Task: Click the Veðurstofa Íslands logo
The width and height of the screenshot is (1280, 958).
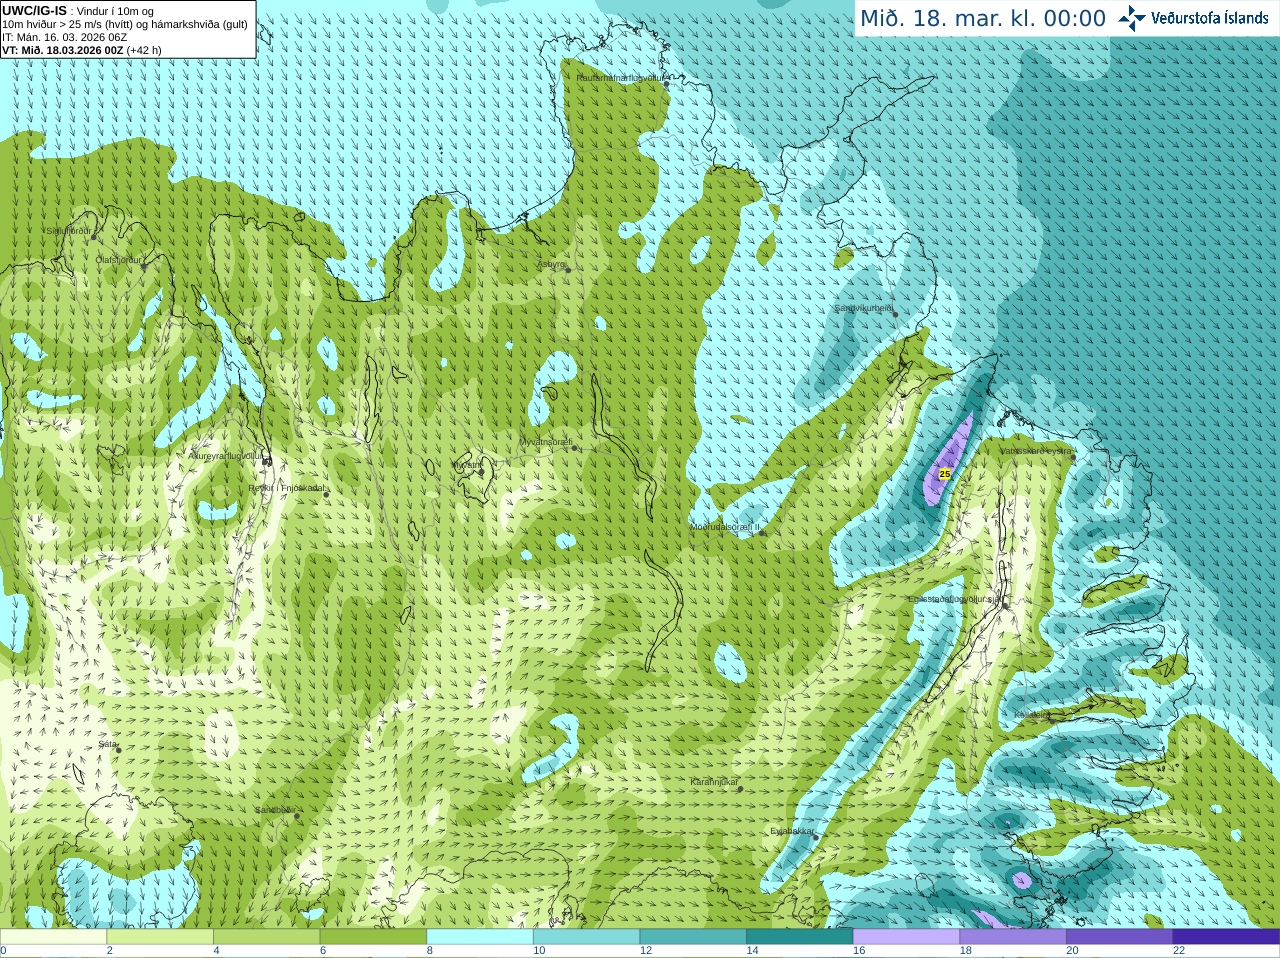Action: click(x=1193, y=18)
